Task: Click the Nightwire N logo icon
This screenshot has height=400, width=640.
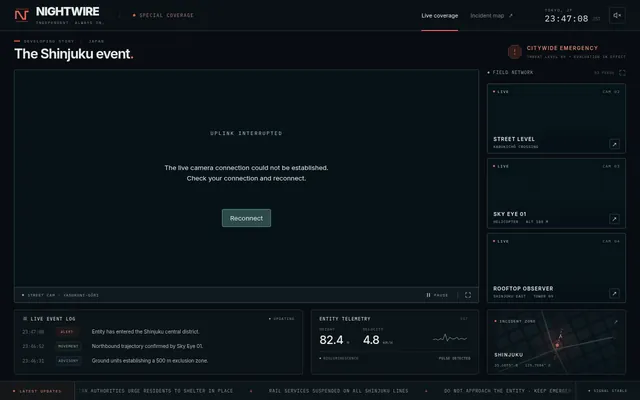Action: click(x=21, y=16)
